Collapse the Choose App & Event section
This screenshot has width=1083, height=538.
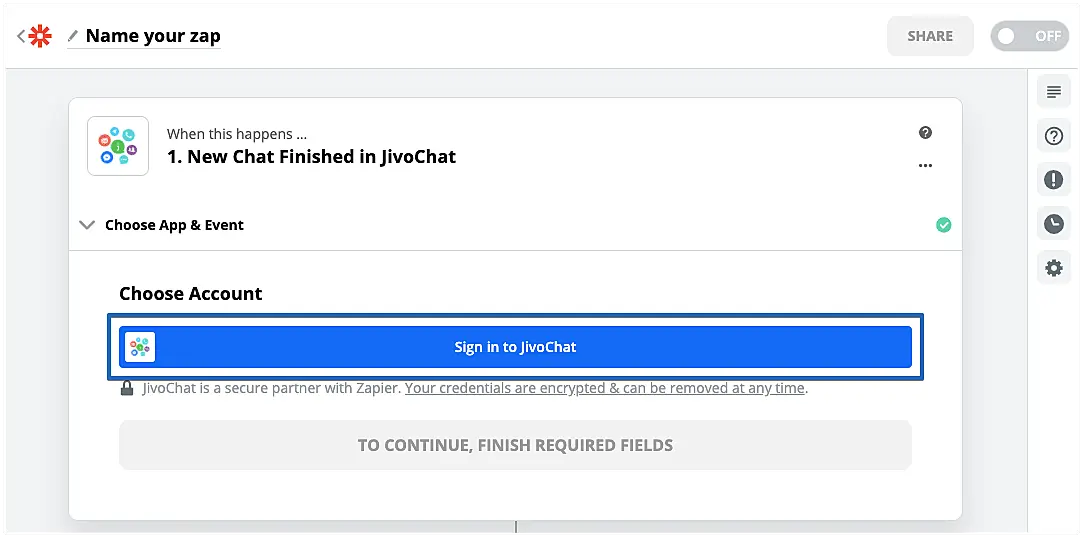tap(88, 225)
